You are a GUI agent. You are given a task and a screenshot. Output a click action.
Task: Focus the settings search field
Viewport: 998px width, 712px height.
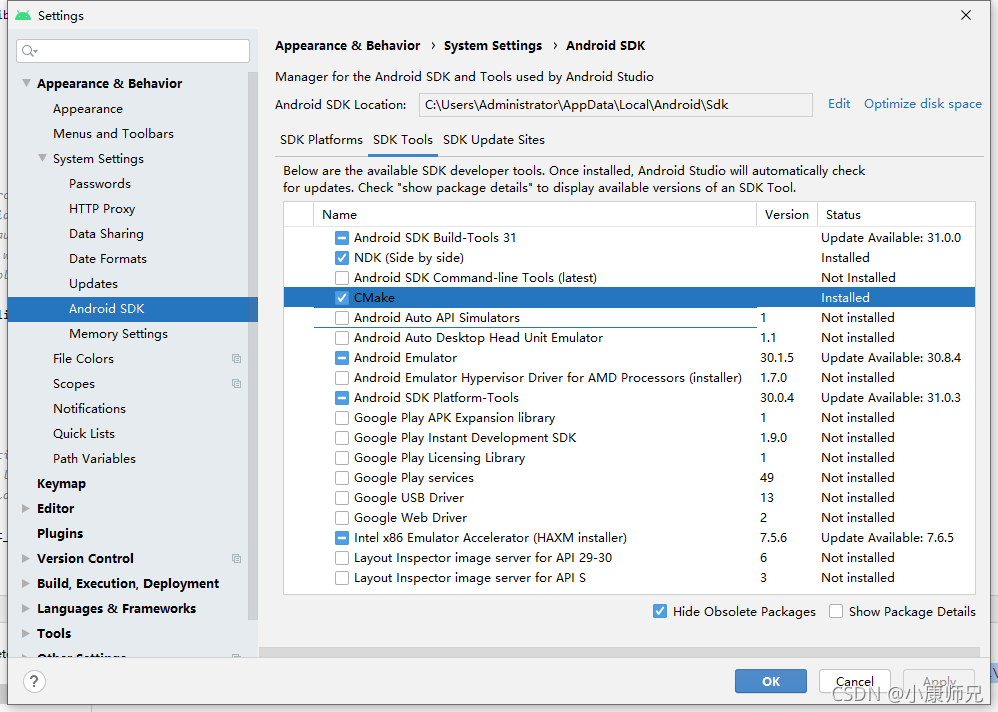(133, 51)
